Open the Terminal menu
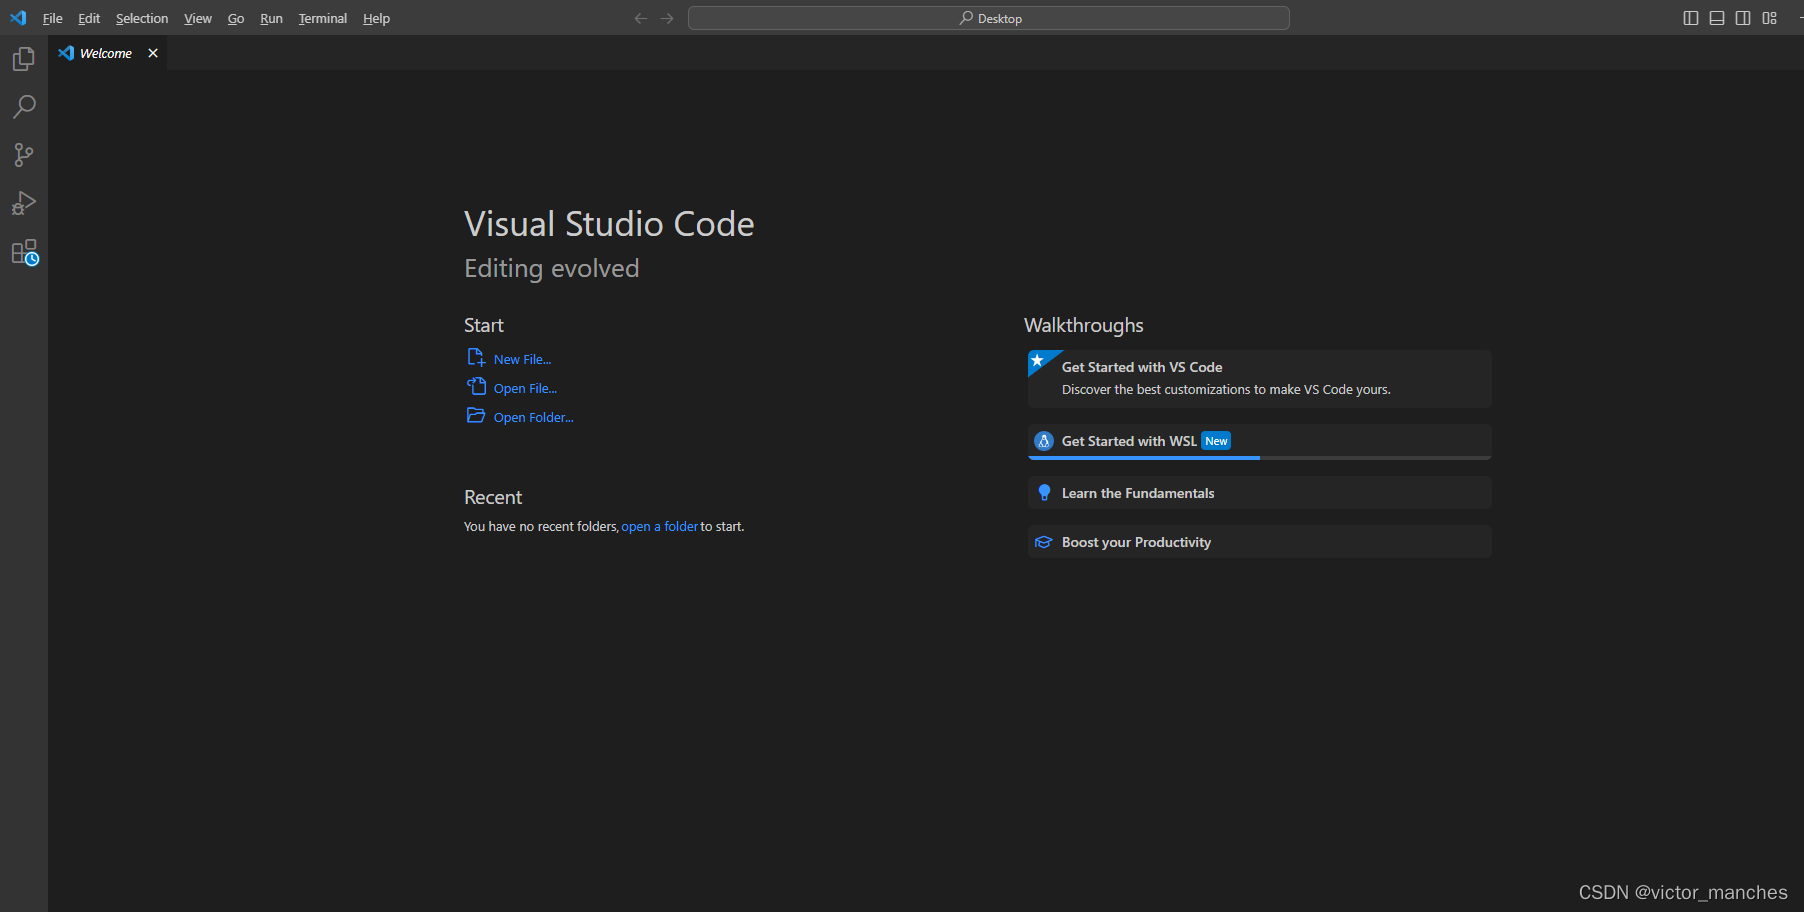Image resolution: width=1804 pixels, height=912 pixels. (322, 18)
